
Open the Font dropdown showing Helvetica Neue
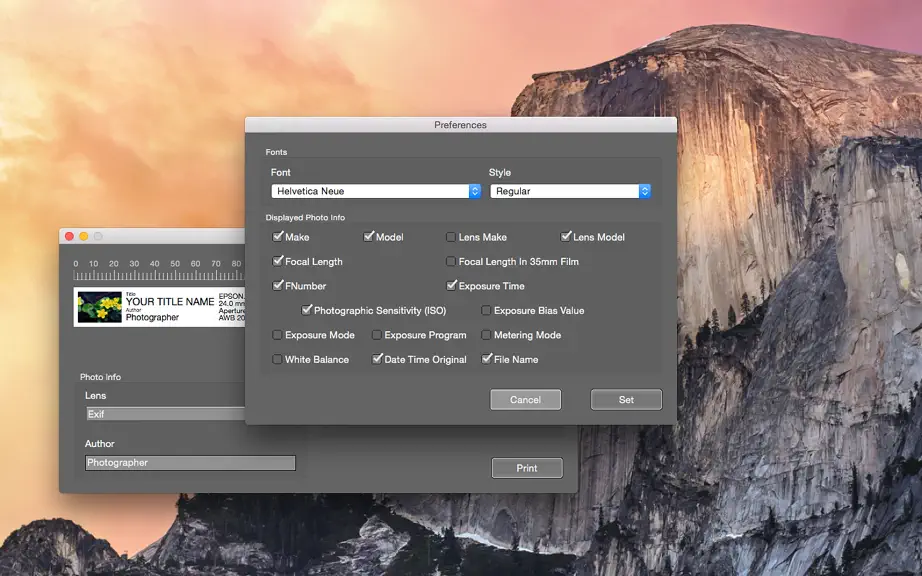[376, 191]
